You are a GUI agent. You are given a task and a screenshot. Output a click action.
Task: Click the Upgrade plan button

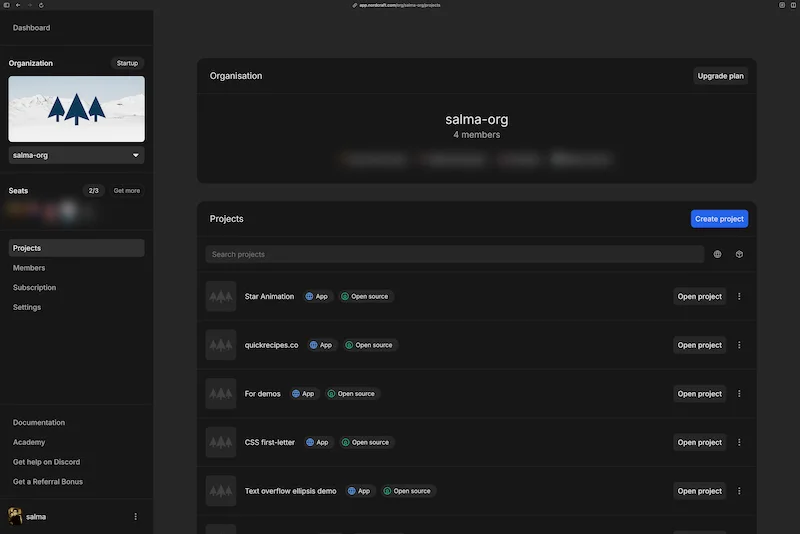720,76
